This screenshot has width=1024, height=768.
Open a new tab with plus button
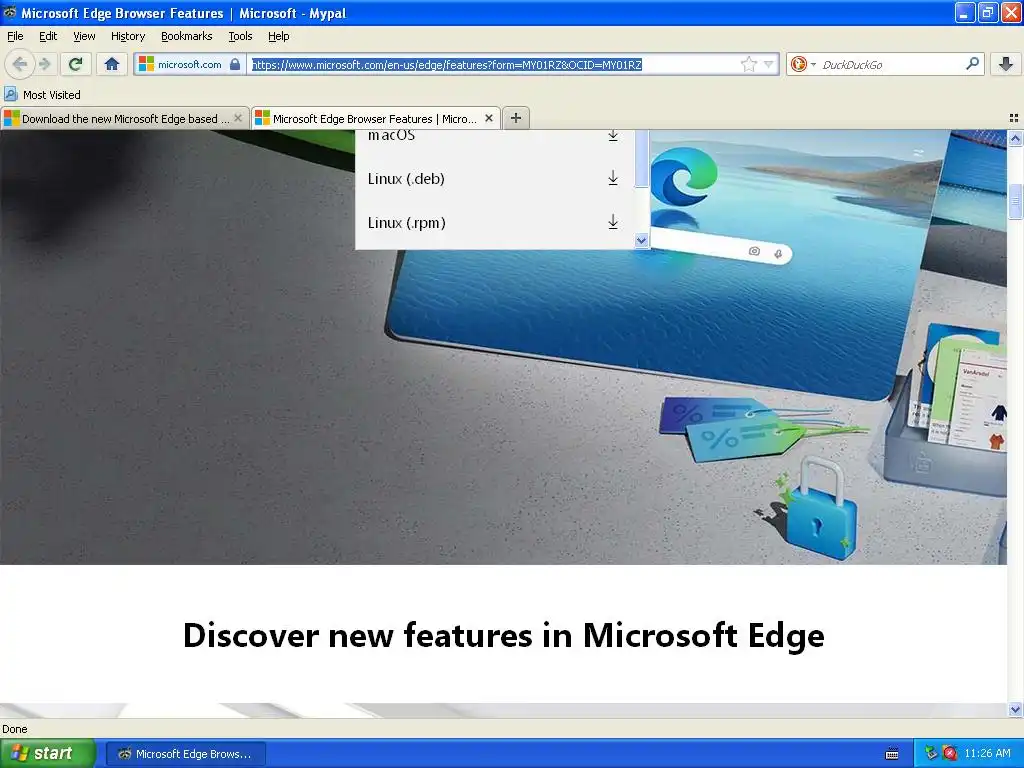[x=516, y=118]
